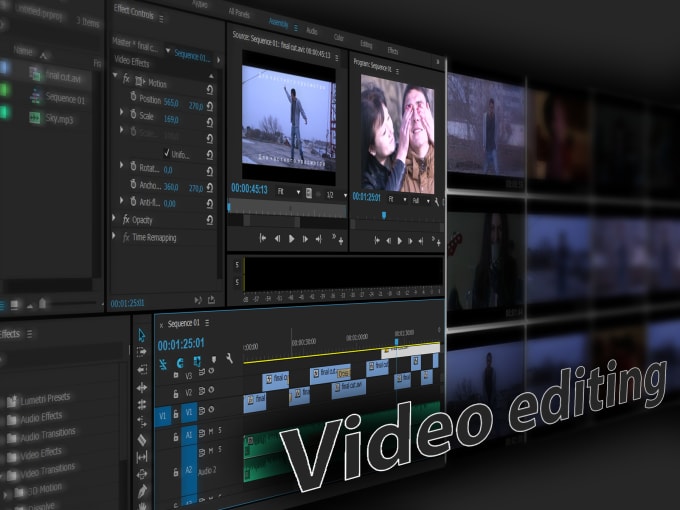Open the Effect Controls tab
This screenshot has height=510, width=680.
133,13
